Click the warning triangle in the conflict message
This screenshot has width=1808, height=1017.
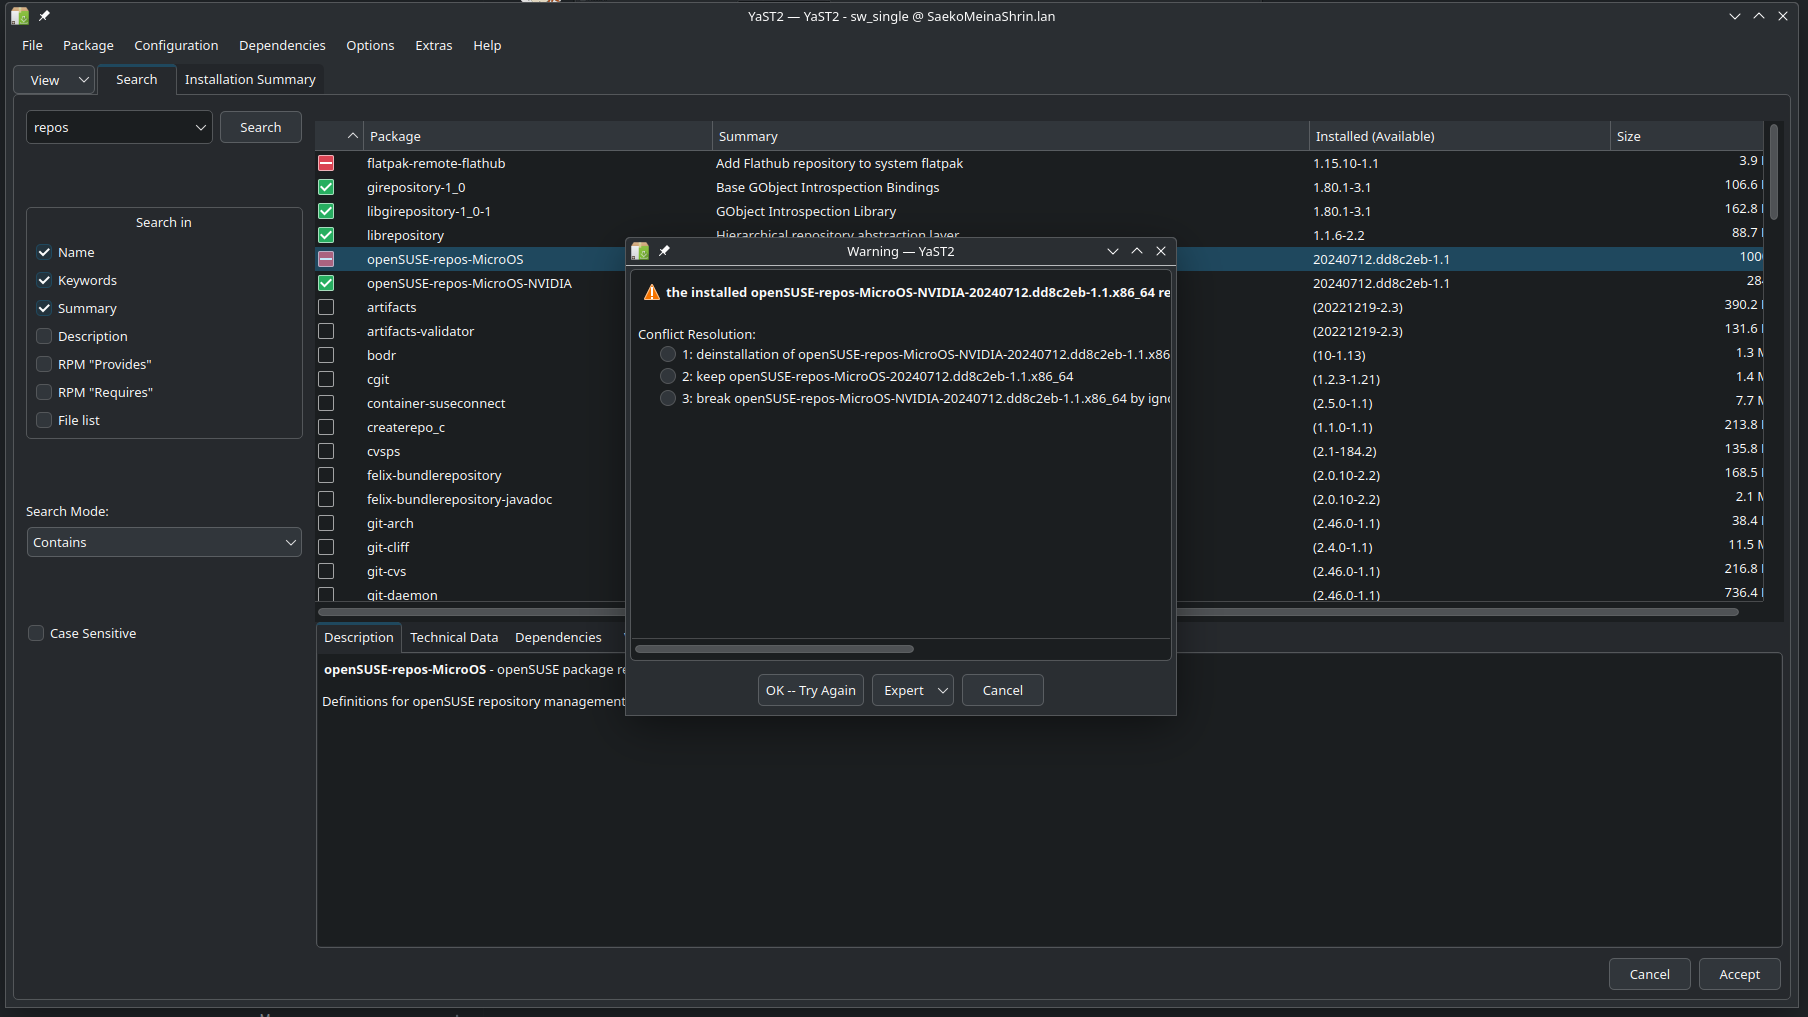(651, 292)
